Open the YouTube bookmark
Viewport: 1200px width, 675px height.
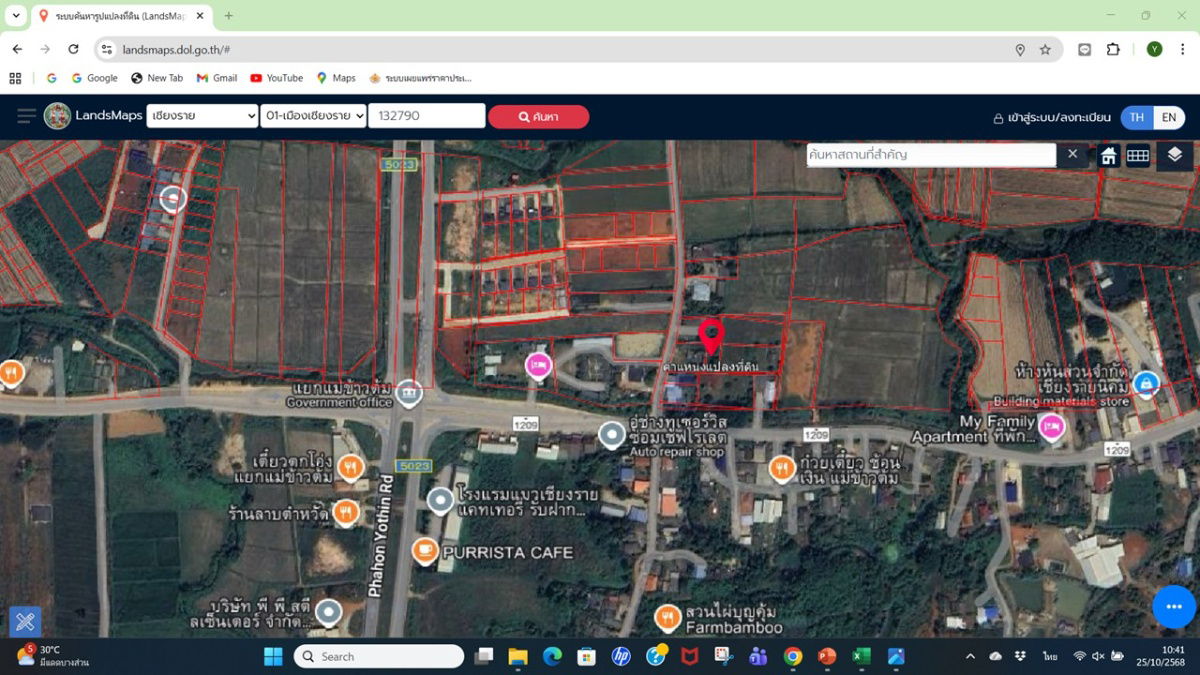click(276, 78)
